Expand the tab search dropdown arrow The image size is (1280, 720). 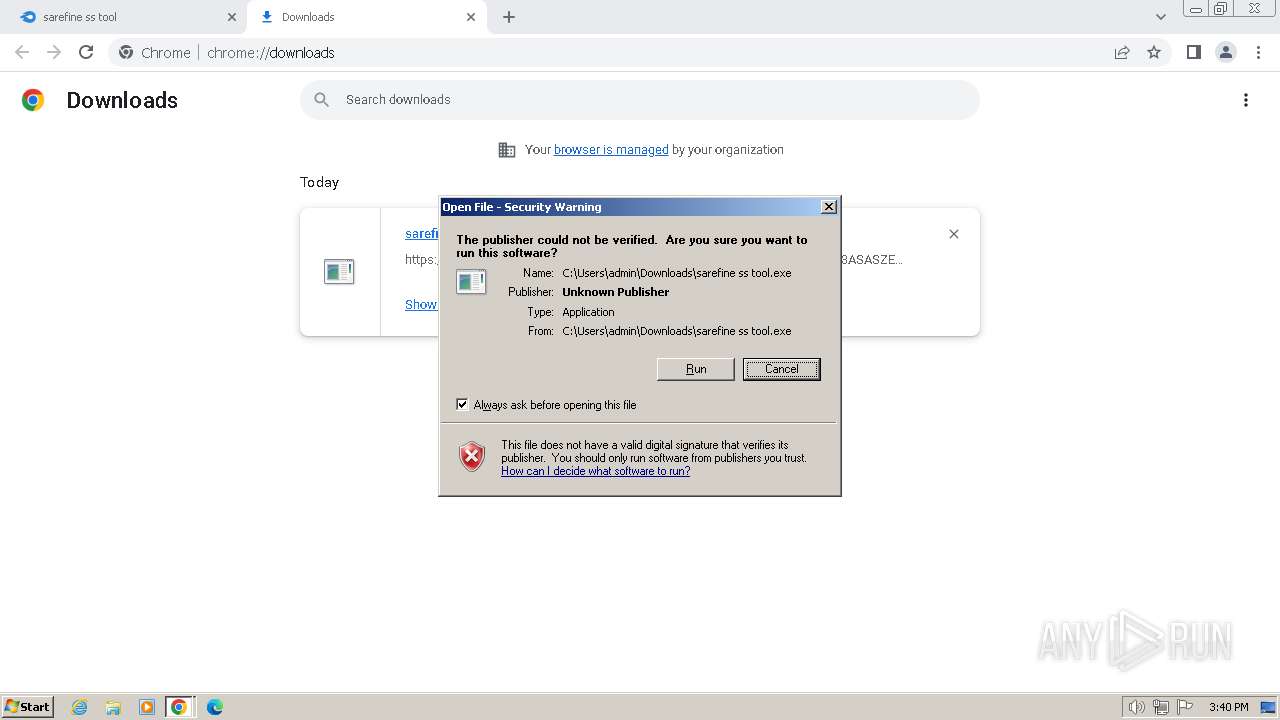tap(1160, 17)
